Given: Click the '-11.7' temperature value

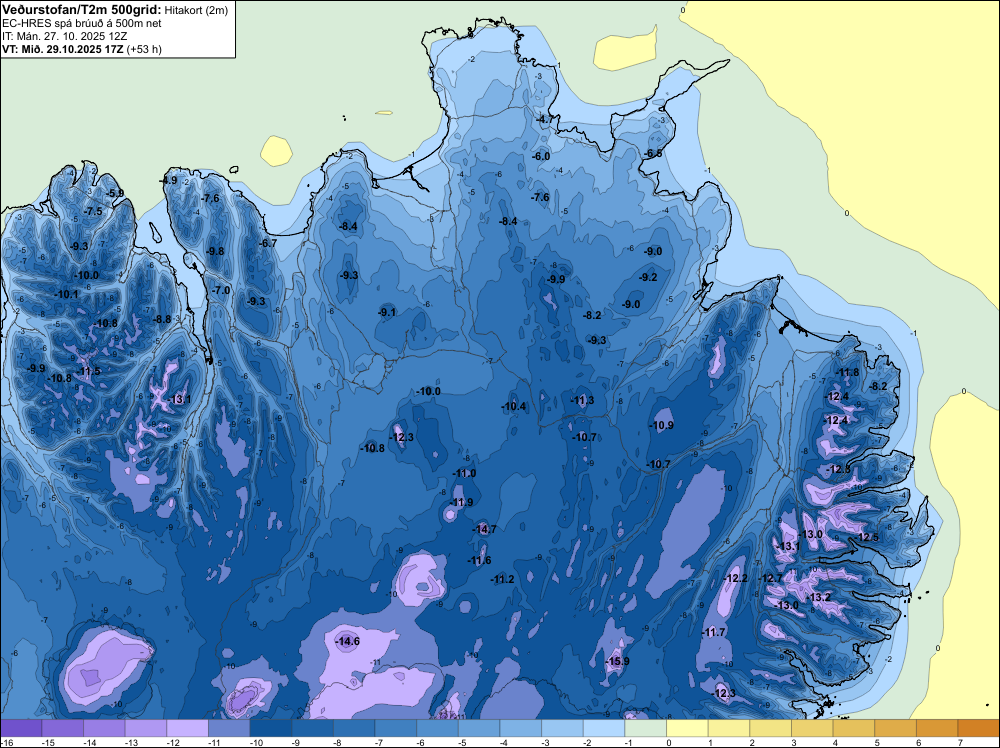Looking at the screenshot, I should 714,633.
